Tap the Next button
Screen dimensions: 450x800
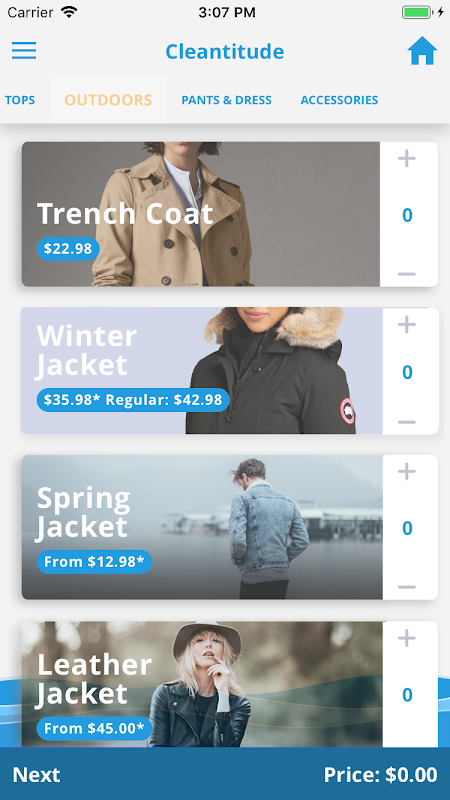36,775
